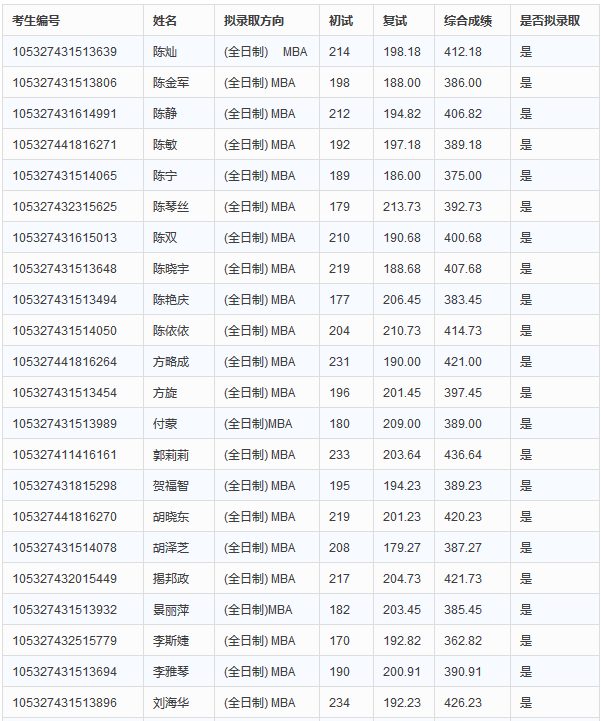Select the name cell 贺福智
This screenshot has width=601, height=721.
tap(170, 486)
